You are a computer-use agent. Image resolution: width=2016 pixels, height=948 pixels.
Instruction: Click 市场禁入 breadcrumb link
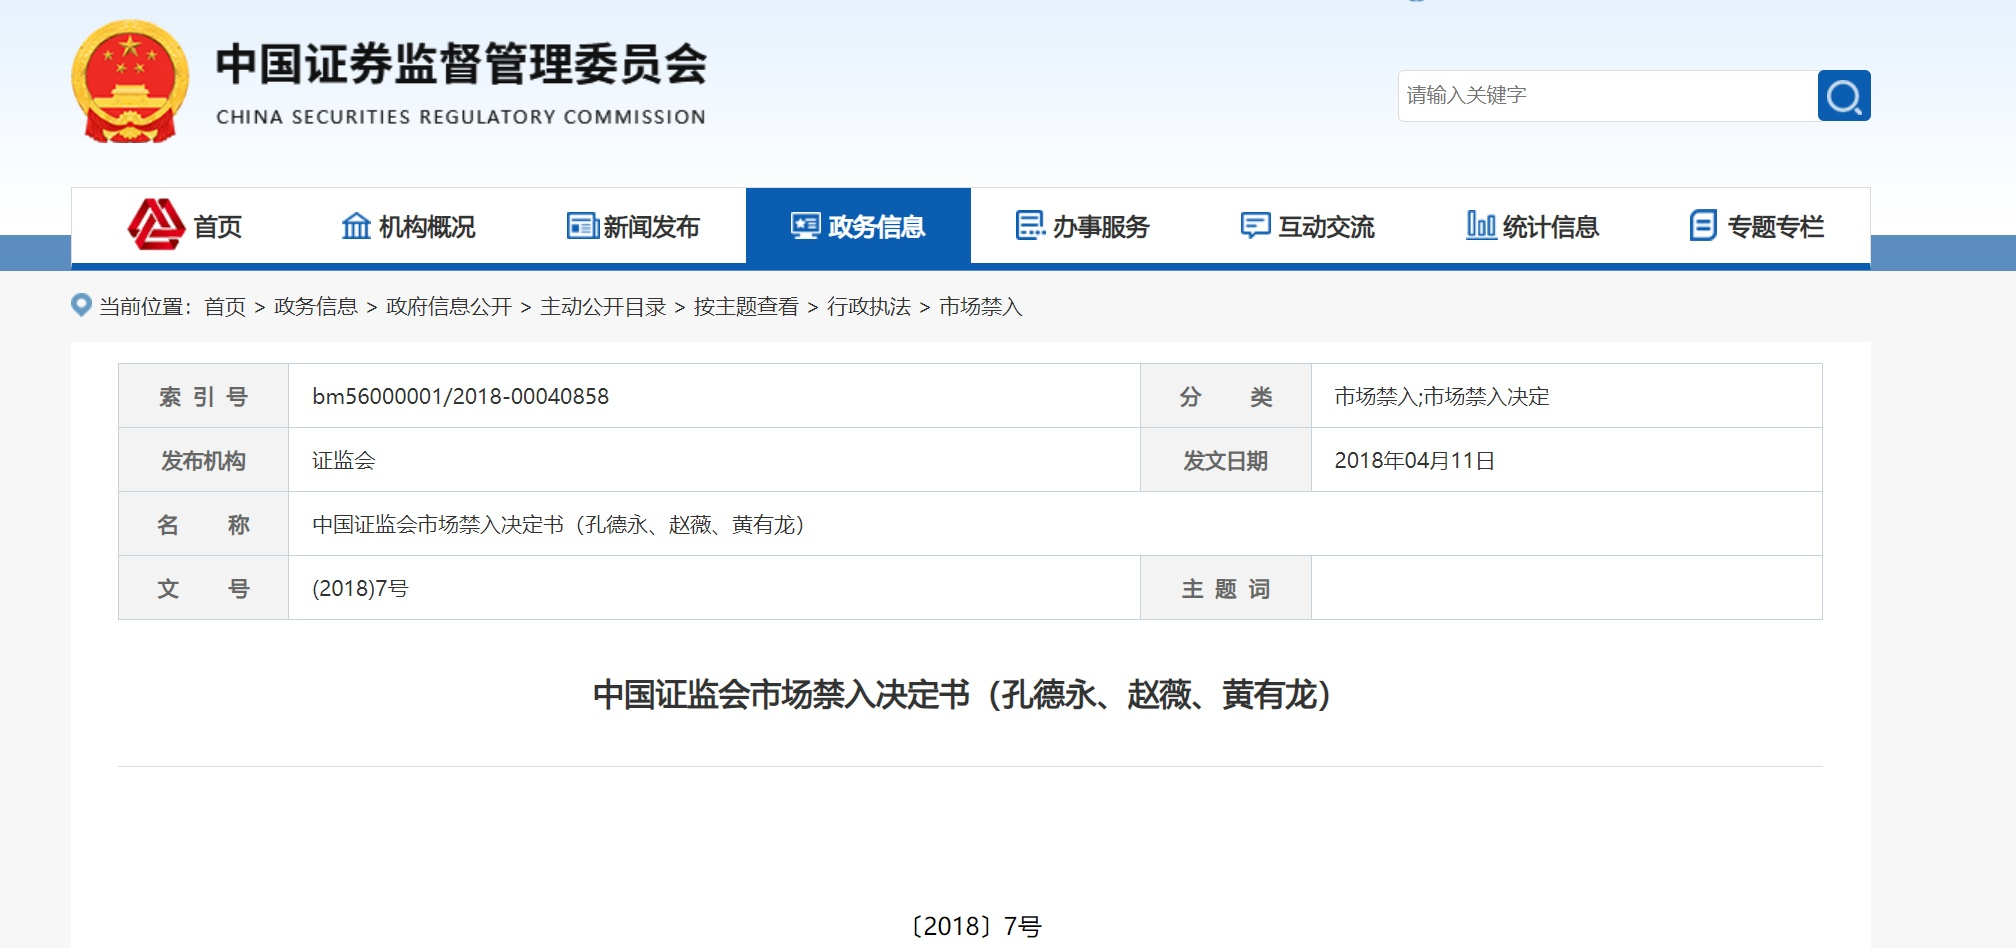[980, 307]
